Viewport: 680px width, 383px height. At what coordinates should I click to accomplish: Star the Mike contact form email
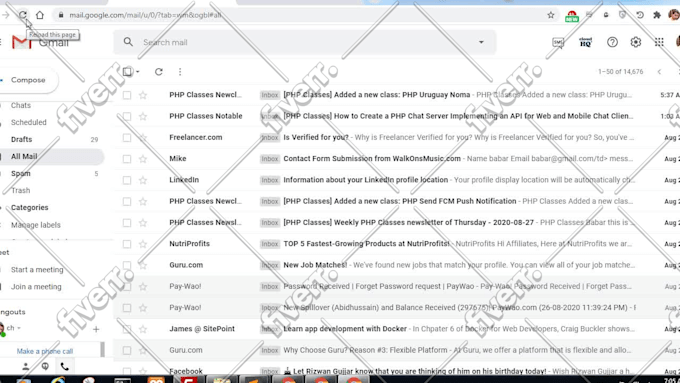pos(143,159)
